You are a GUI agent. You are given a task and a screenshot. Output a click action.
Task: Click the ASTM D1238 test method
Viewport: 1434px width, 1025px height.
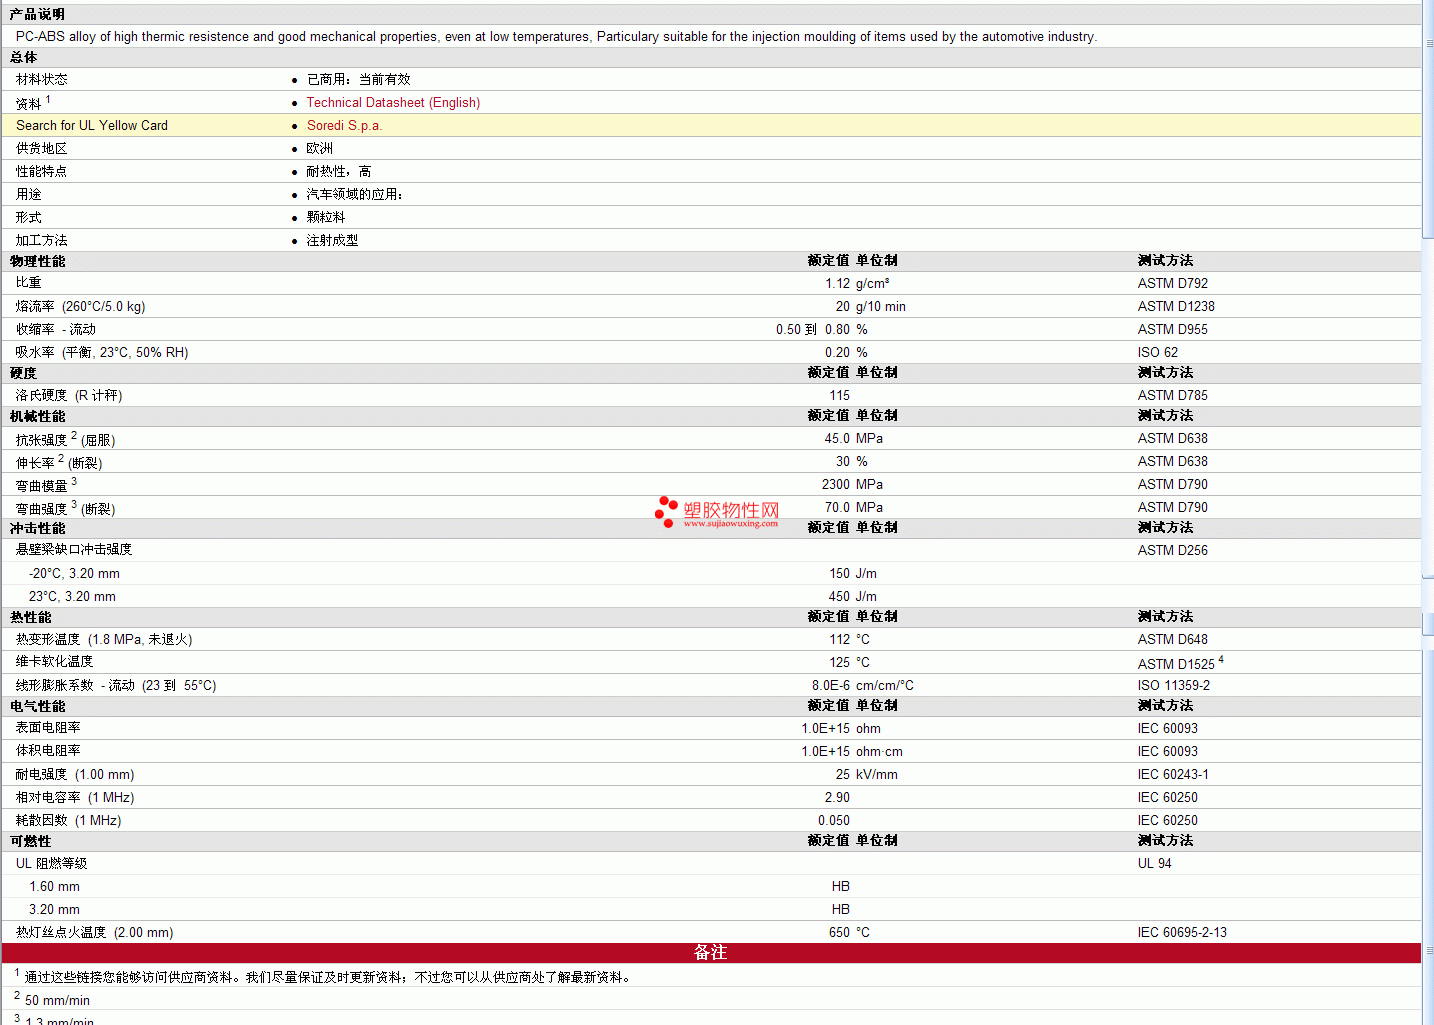(x=1176, y=306)
